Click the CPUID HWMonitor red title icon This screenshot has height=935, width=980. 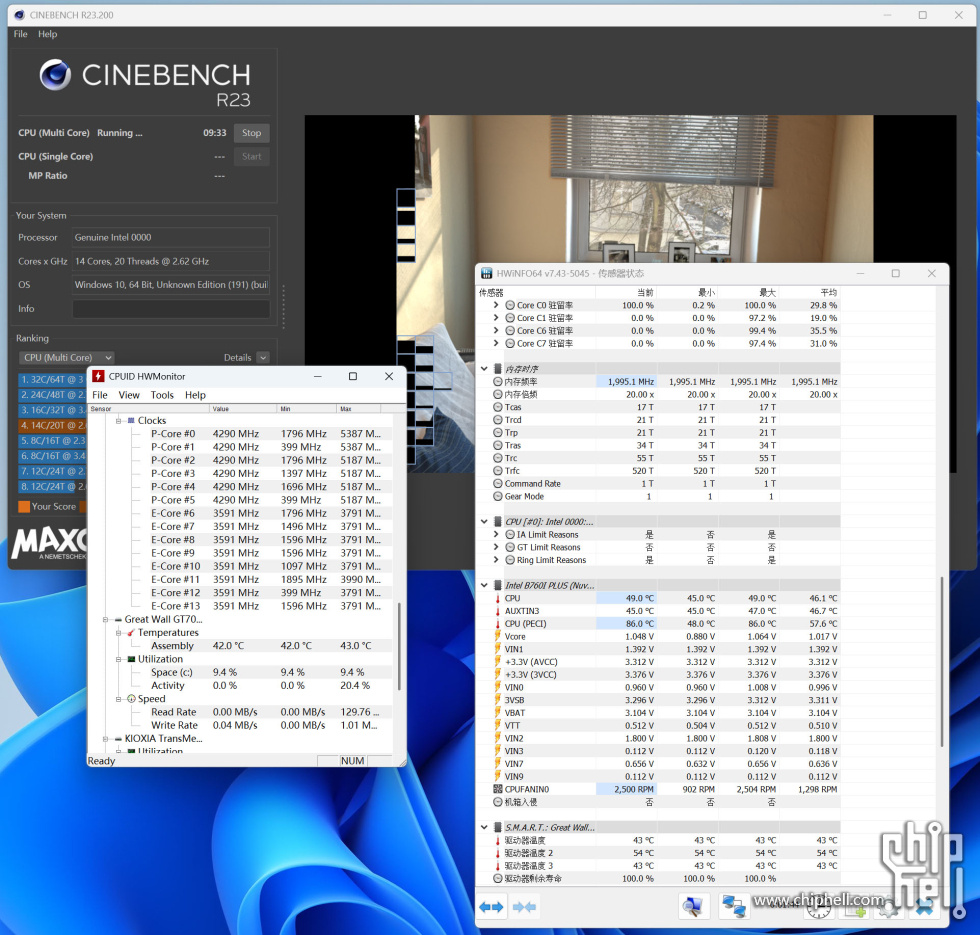(x=98, y=376)
